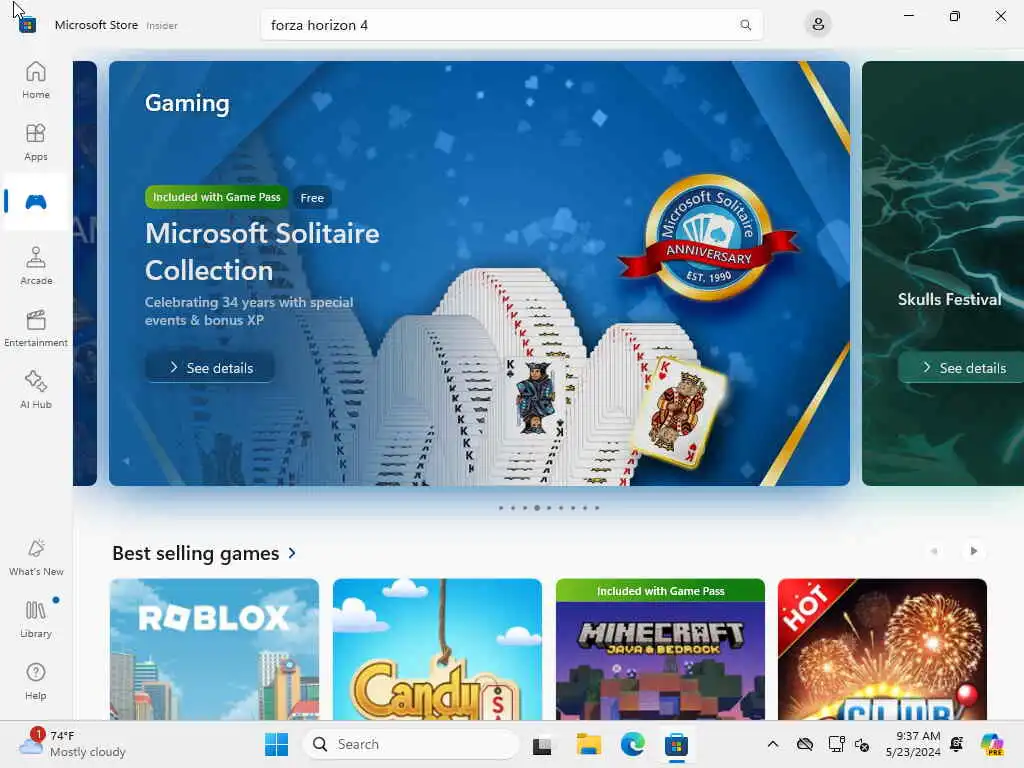Select the first carousel page dot
1024x768 pixels.
point(501,507)
